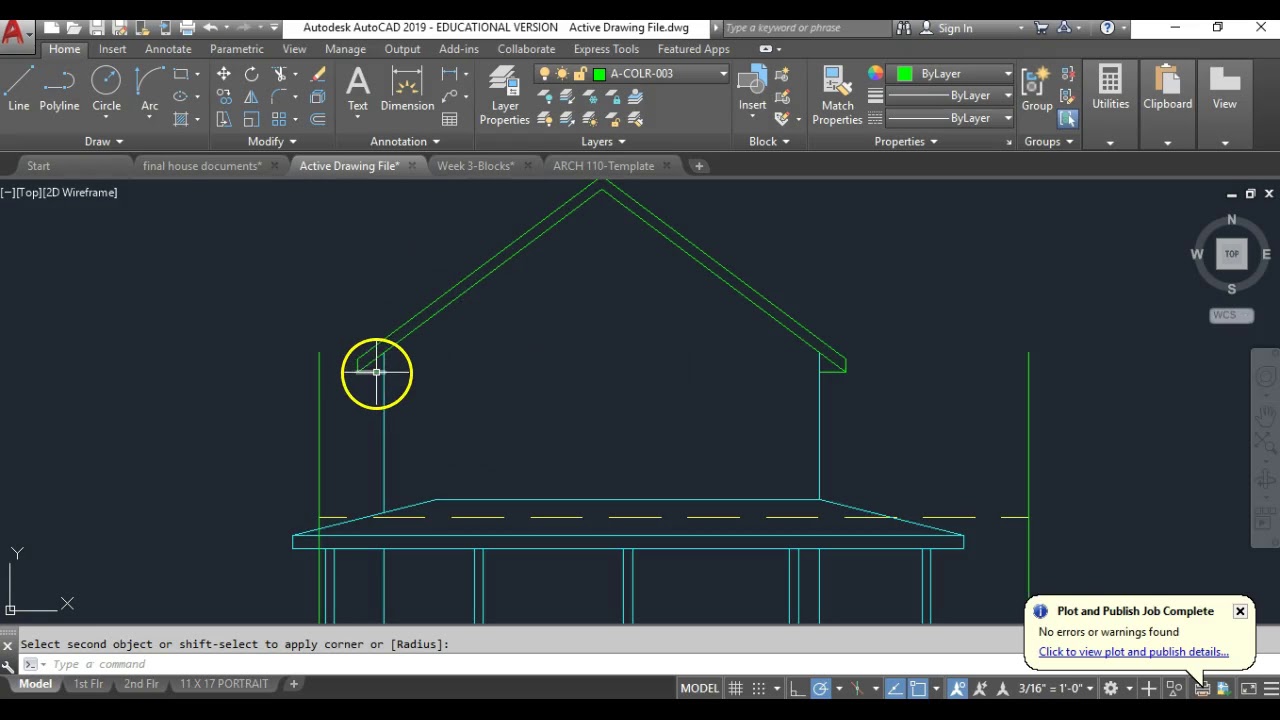The height and width of the screenshot is (720, 1280).
Task: Open the annotation scale 3/16" = 1'-0" dropdown
Action: 1056,688
